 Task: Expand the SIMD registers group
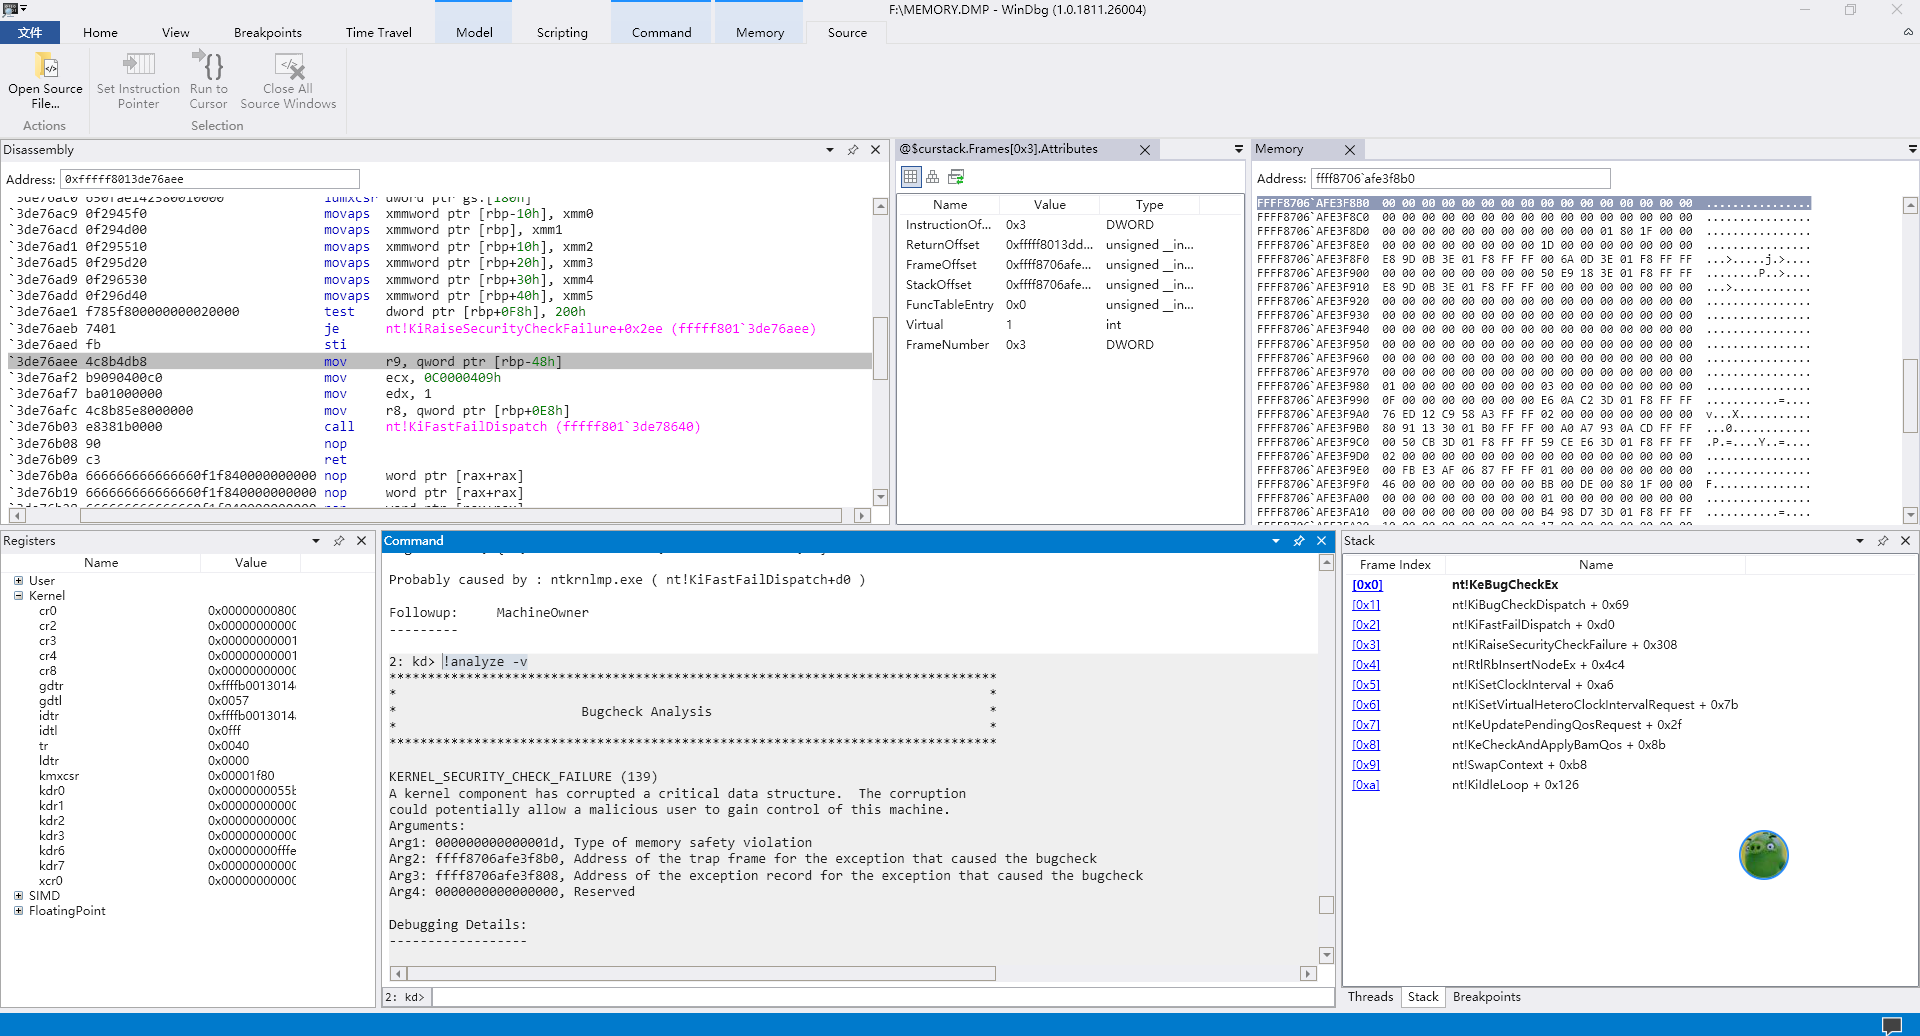18,896
